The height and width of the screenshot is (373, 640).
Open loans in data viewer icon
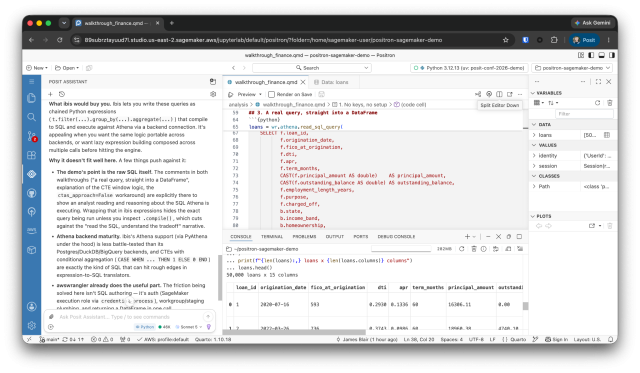coord(607,135)
